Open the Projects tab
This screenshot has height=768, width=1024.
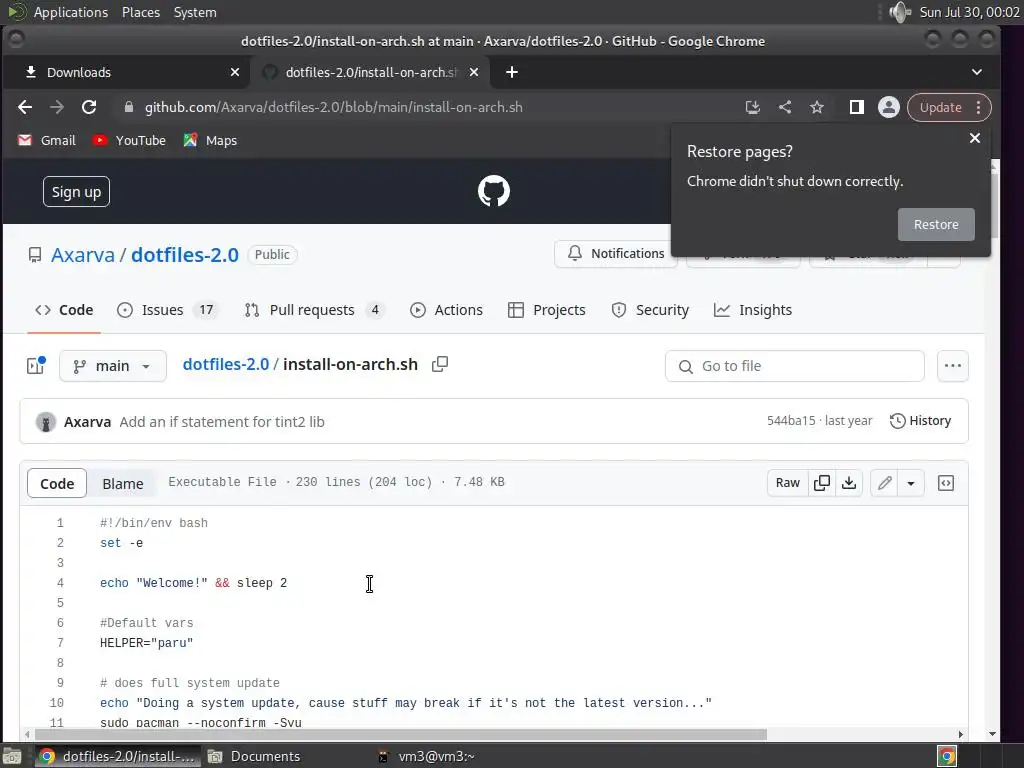[547, 310]
